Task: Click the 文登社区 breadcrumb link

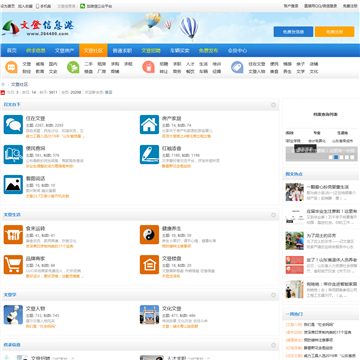Action: click(19, 84)
